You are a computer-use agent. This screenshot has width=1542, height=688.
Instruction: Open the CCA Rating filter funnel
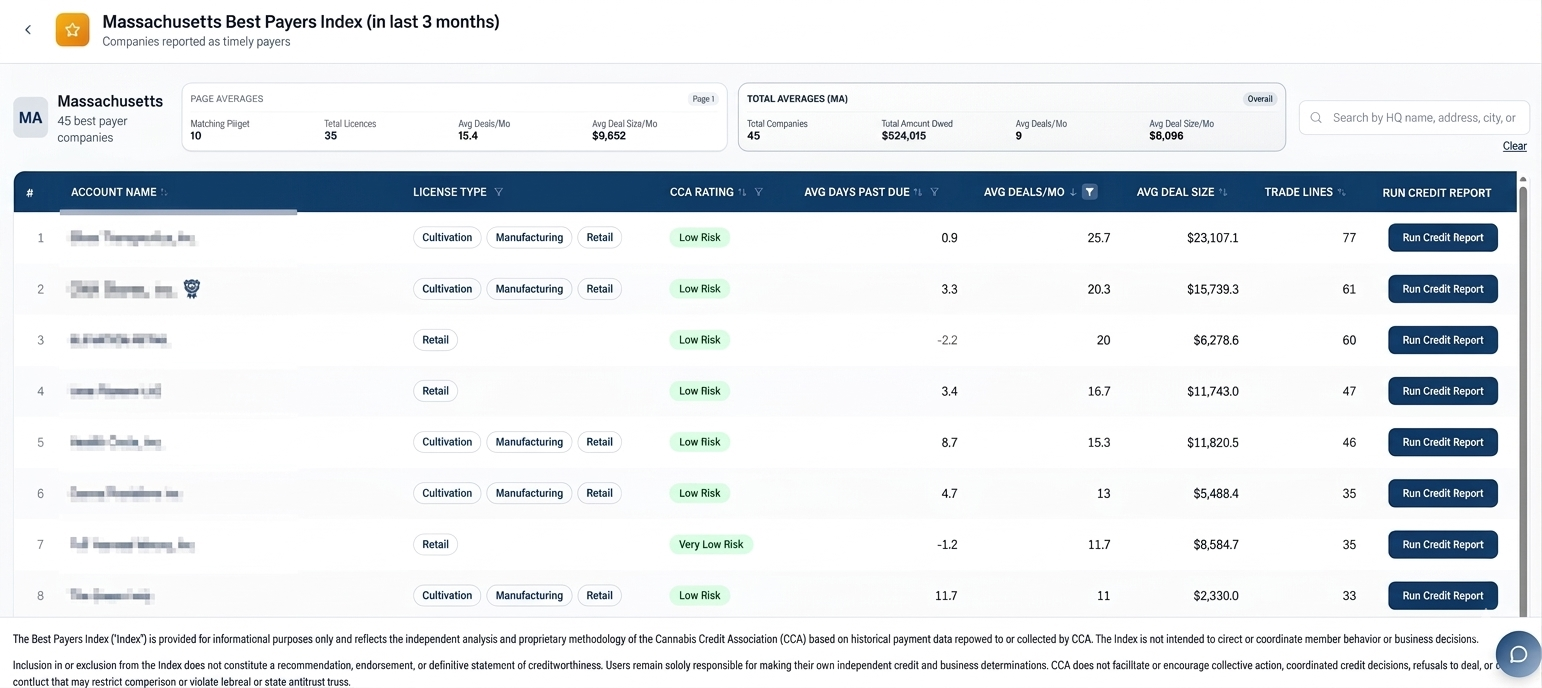758,192
